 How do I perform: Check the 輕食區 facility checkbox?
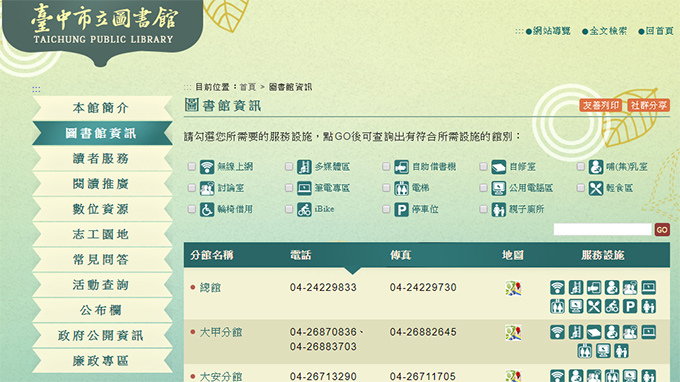click(580, 188)
